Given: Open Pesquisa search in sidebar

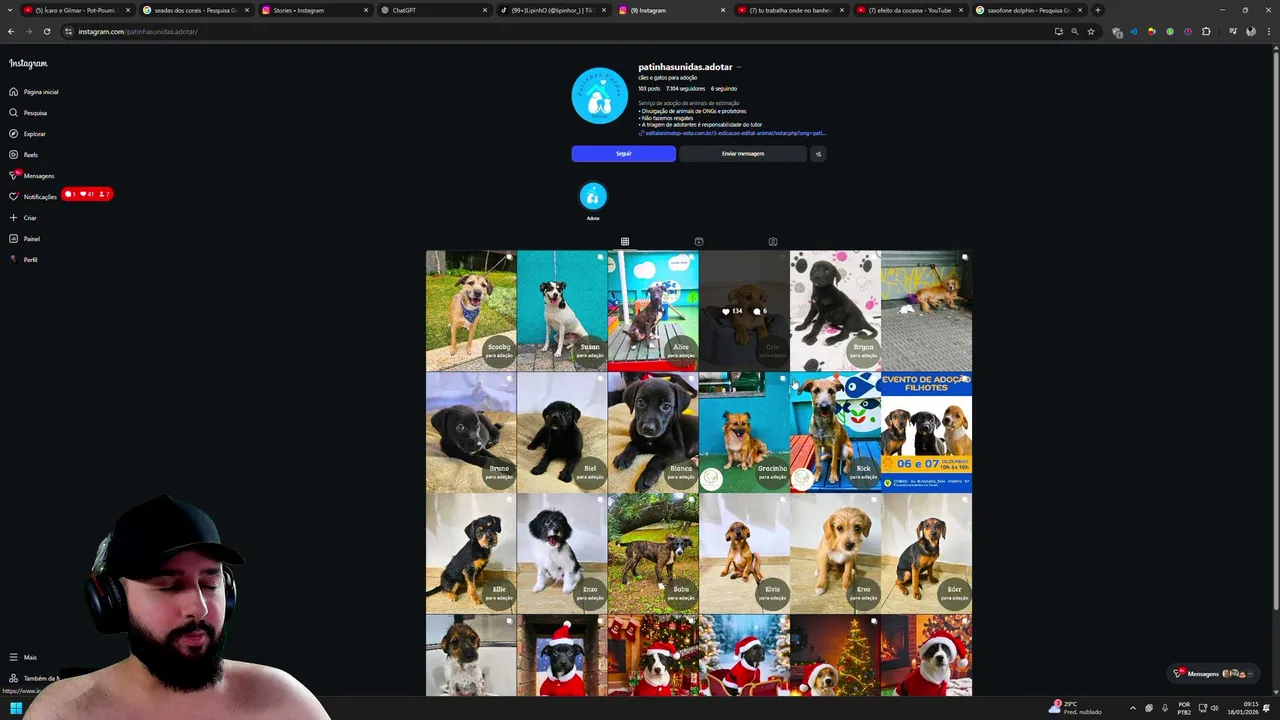Looking at the screenshot, I should click(28, 113).
